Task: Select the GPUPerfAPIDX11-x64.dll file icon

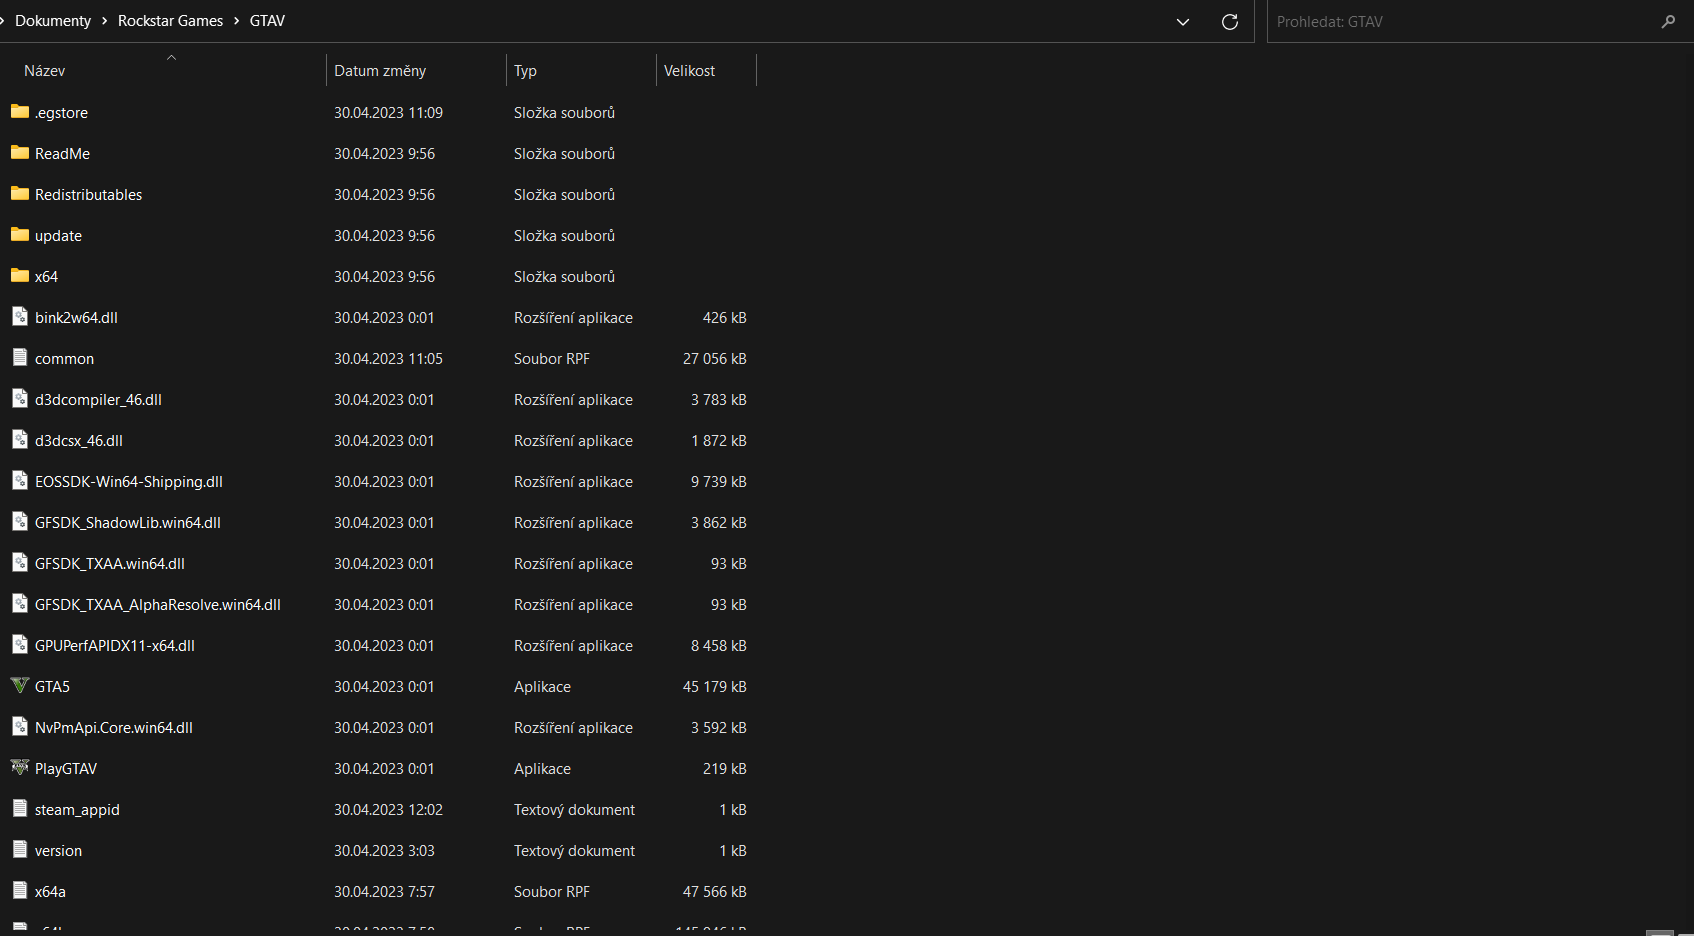Action: point(20,645)
